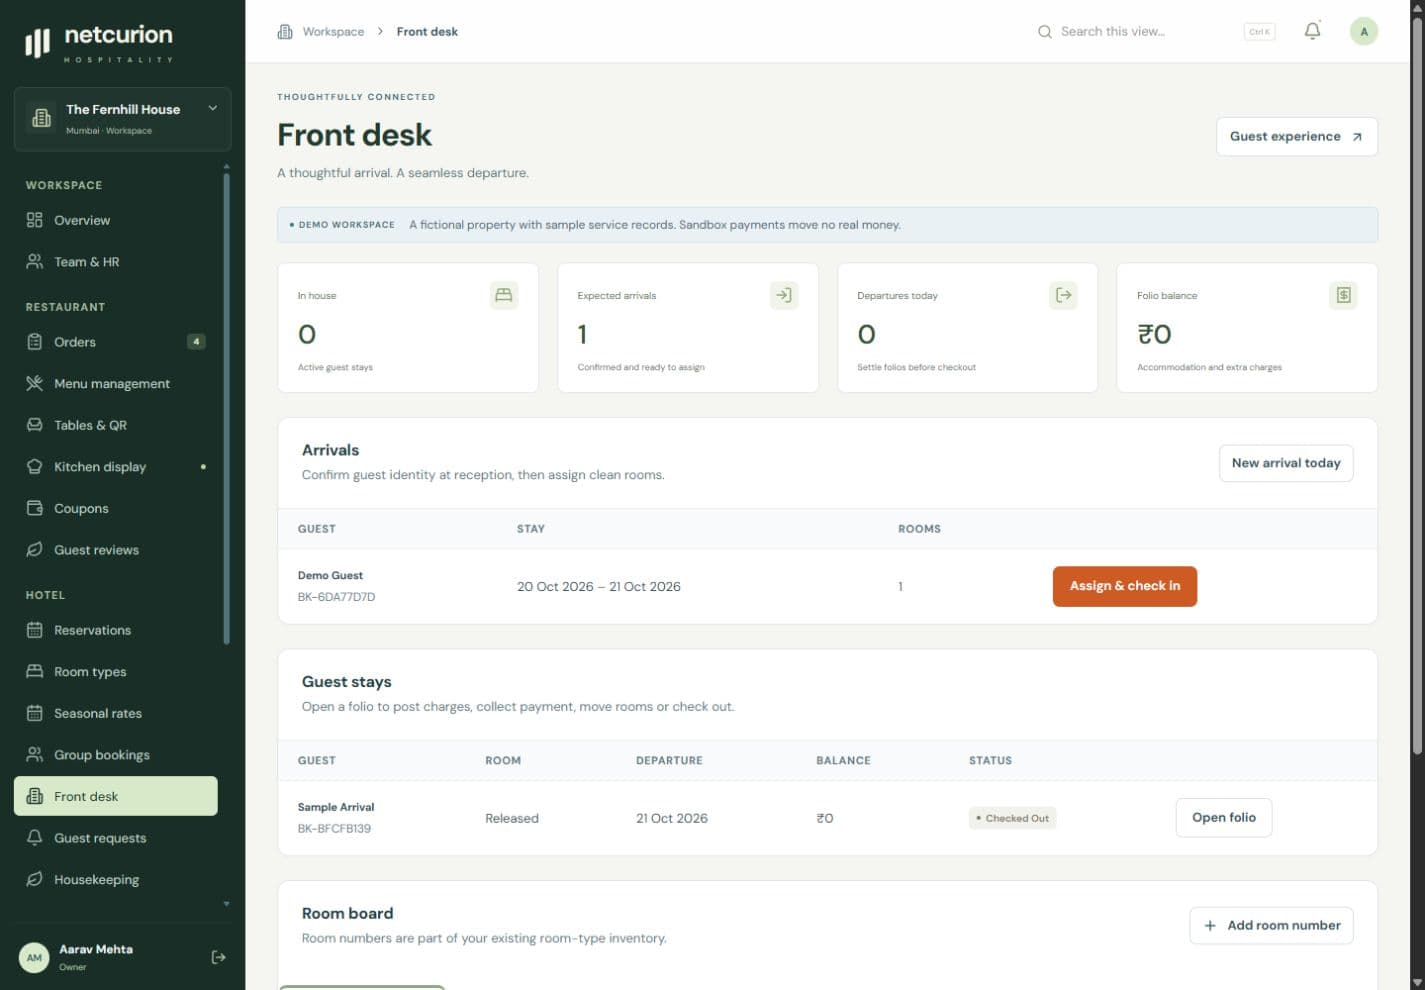This screenshot has height=990, width=1425.
Task: Click the Aarav Mehta profile avatar
Action: [34, 957]
